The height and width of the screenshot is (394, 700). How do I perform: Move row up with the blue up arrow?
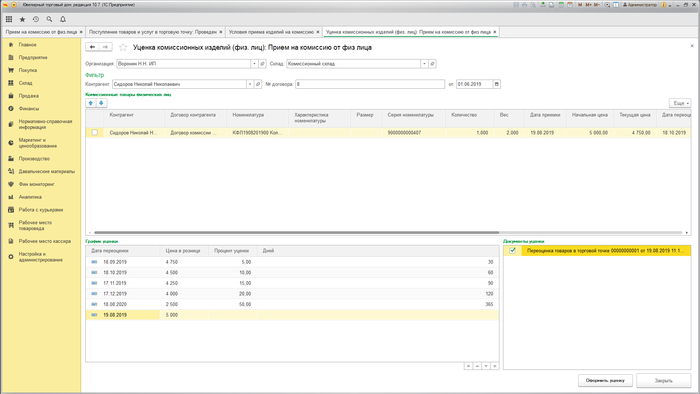click(91, 103)
